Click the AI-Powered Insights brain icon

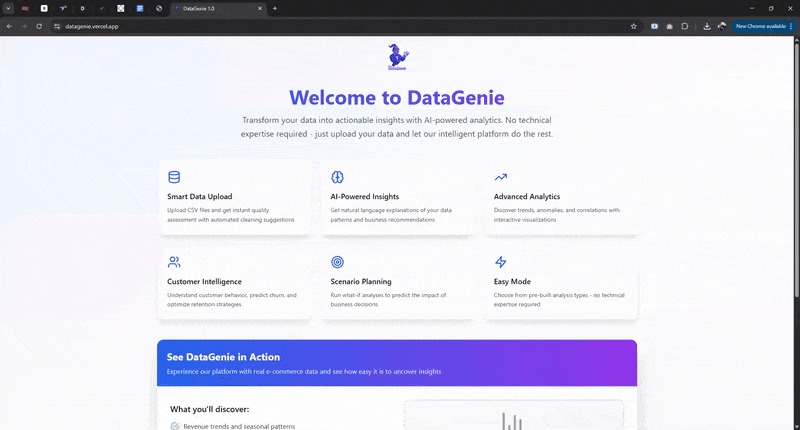337,177
